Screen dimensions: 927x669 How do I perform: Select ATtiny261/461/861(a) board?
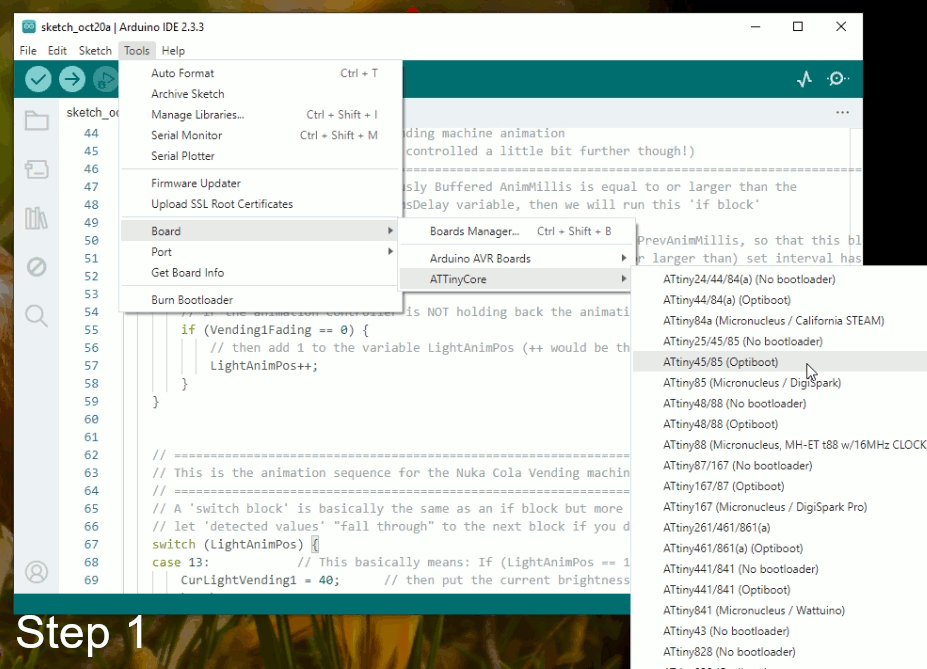click(780, 527)
